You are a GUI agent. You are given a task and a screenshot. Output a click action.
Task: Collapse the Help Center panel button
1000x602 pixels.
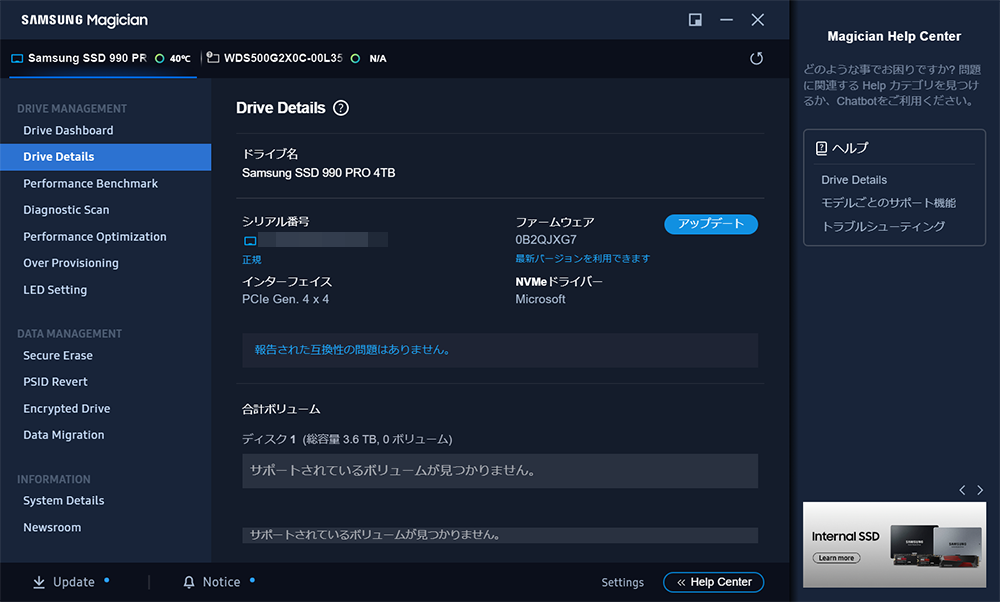point(714,582)
